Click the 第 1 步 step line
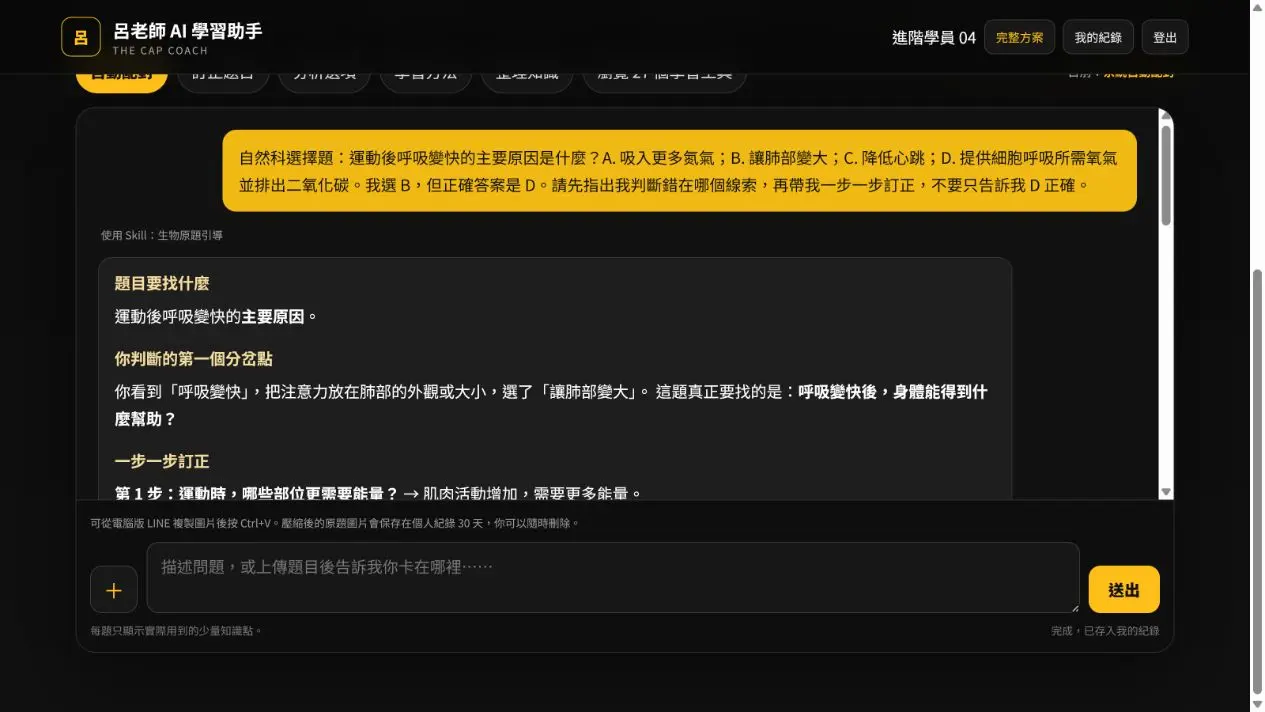Screen dimensions: 1265x712 (378, 493)
